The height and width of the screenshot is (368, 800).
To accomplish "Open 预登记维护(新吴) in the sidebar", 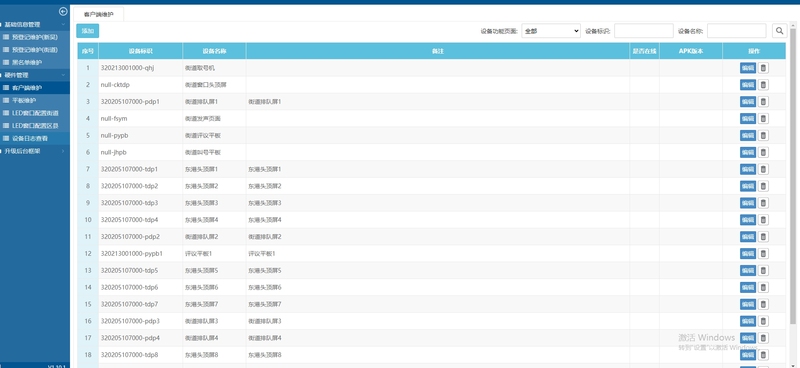I will [35, 37].
